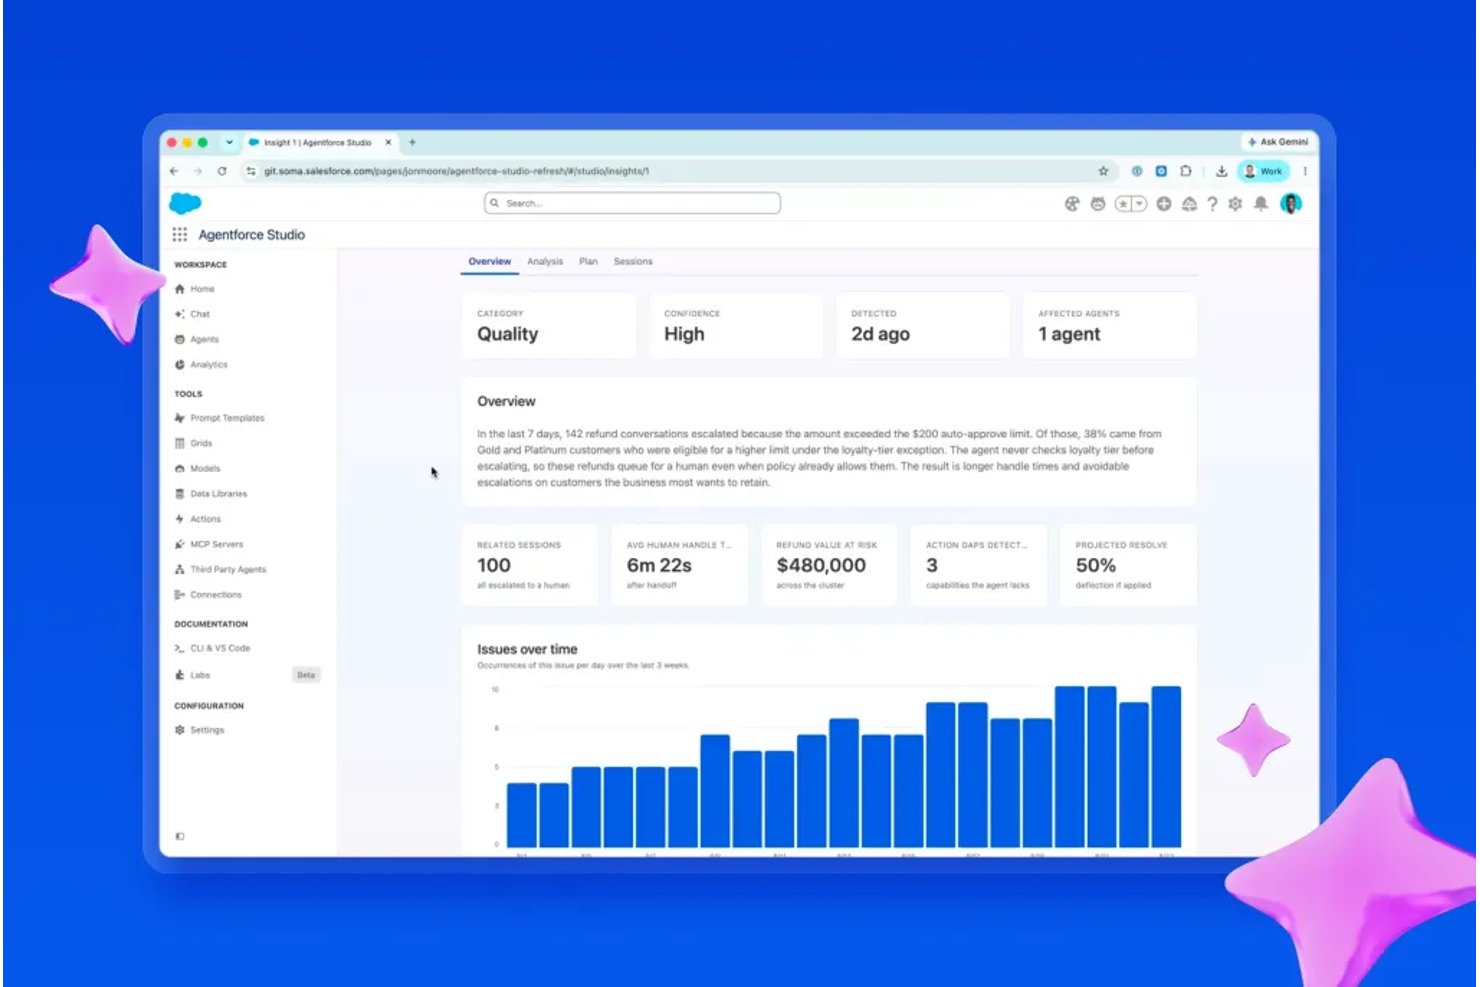Open a new browser tab

click(412, 142)
